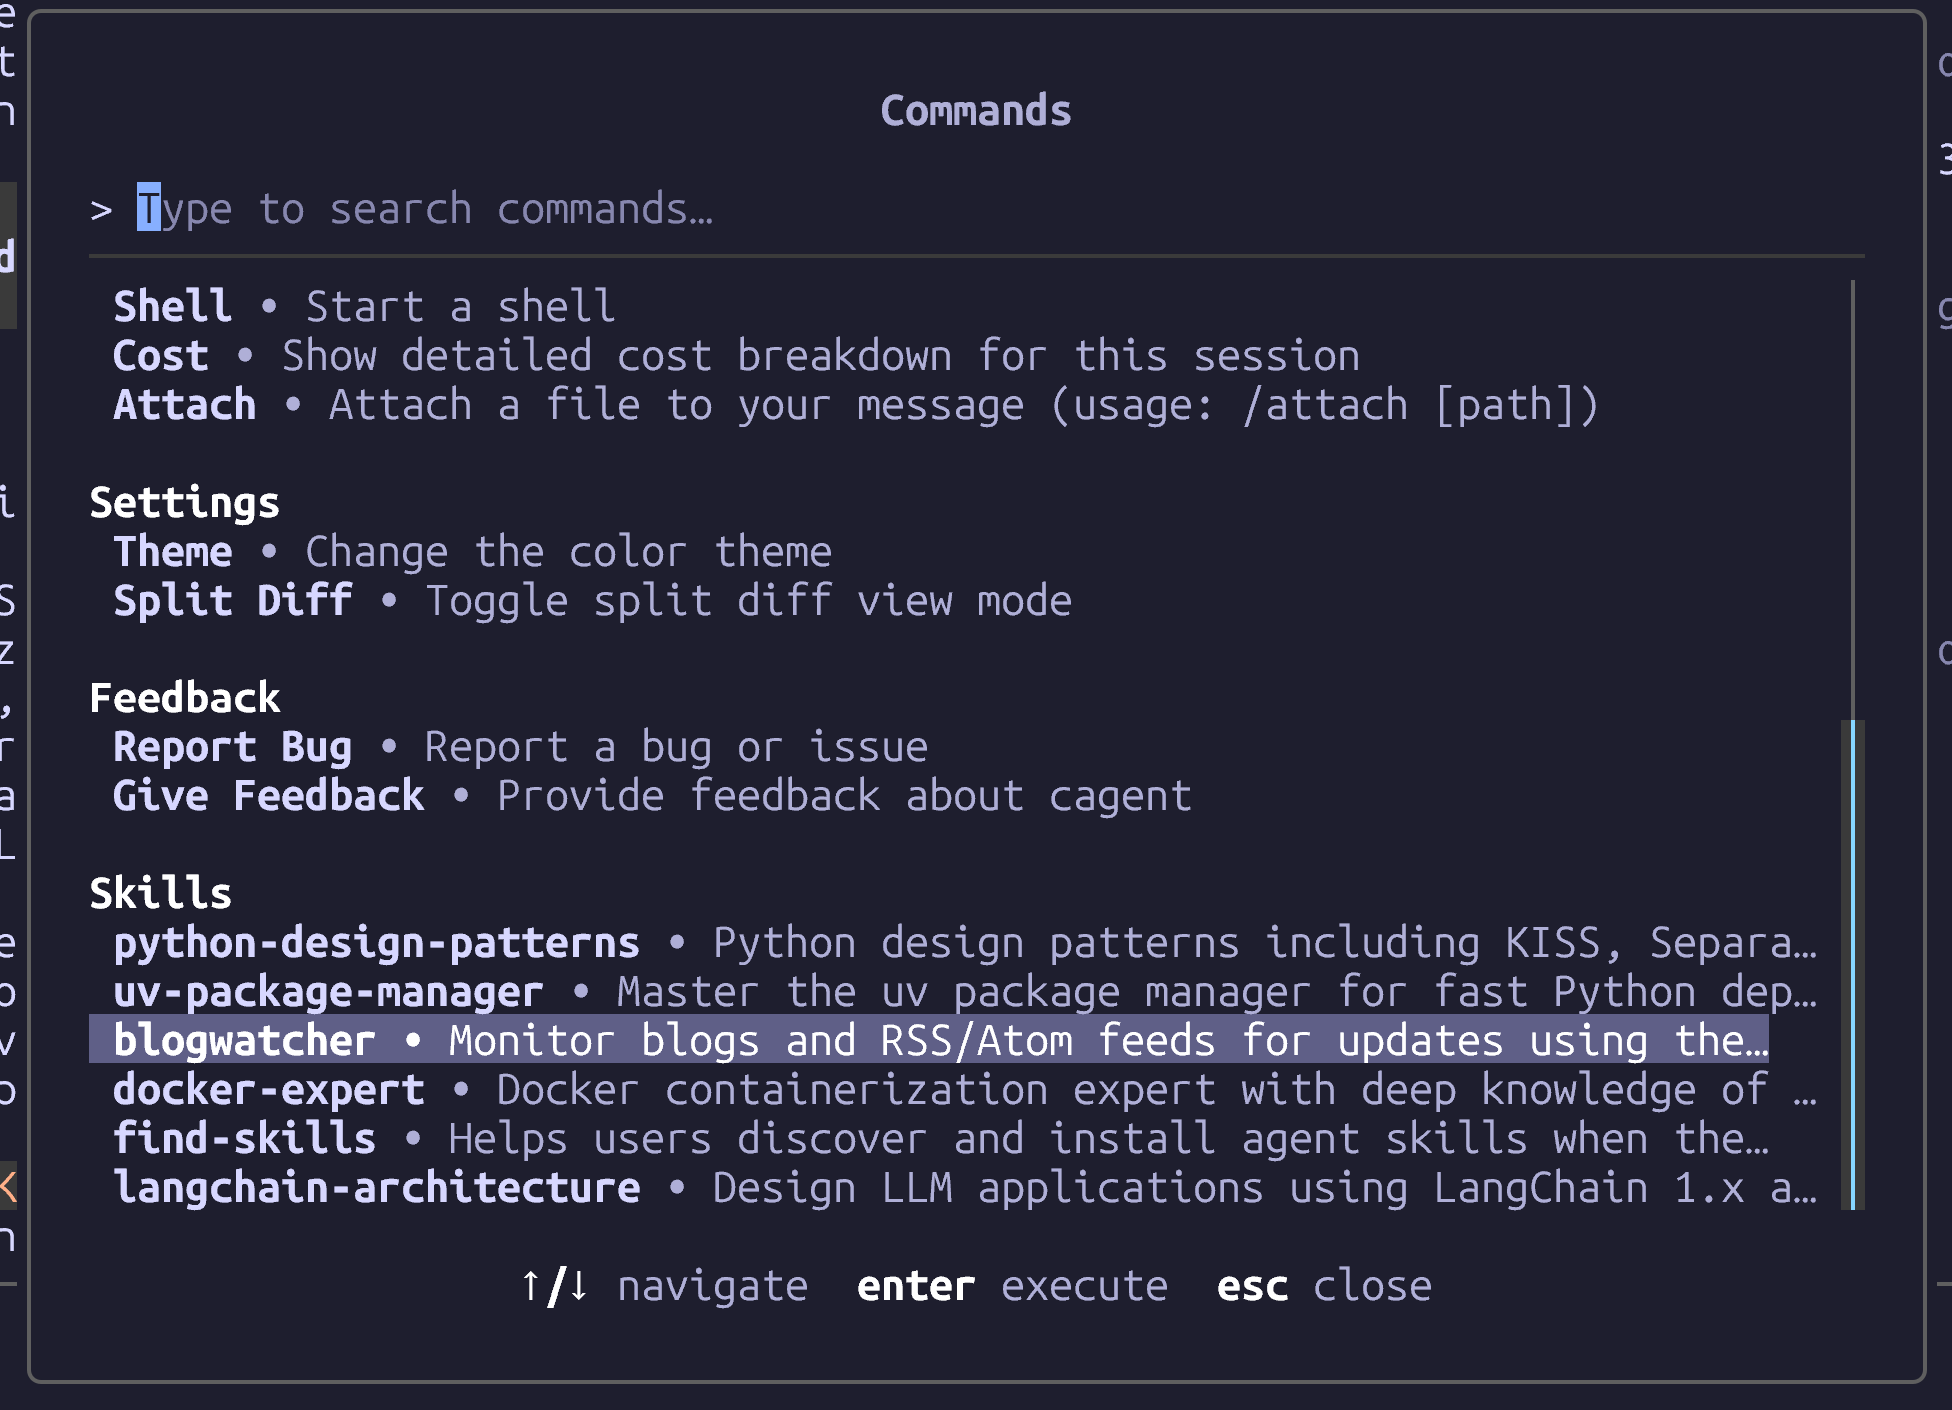Choose the docker-expert skill
This screenshot has height=1410, width=1952.
(268, 1090)
